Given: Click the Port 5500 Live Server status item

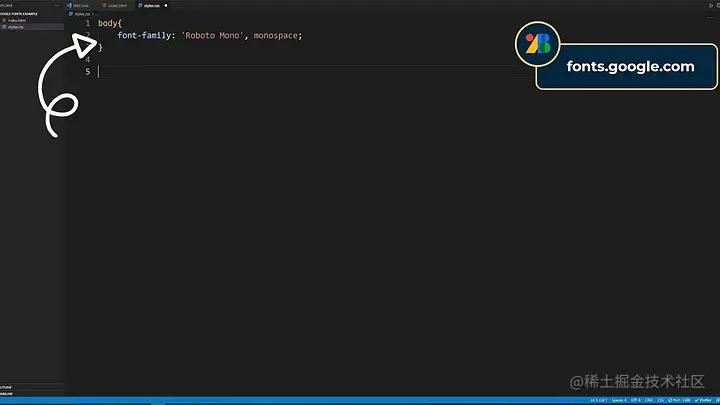Looking at the screenshot, I should tap(679, 400).
